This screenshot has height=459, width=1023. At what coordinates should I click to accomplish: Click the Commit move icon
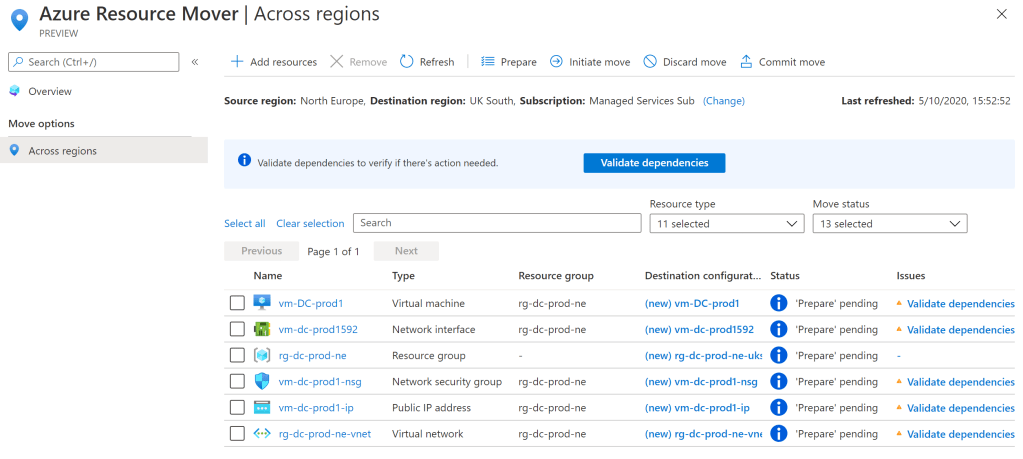746,62
